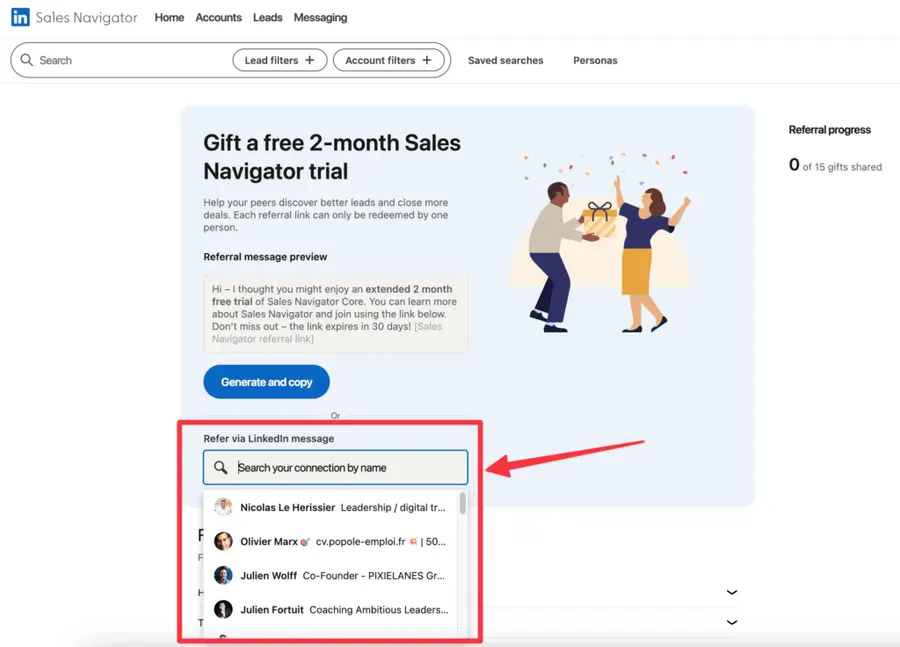
Task: Click the LinkedIn logo icon
Action: tap(21, 17)
